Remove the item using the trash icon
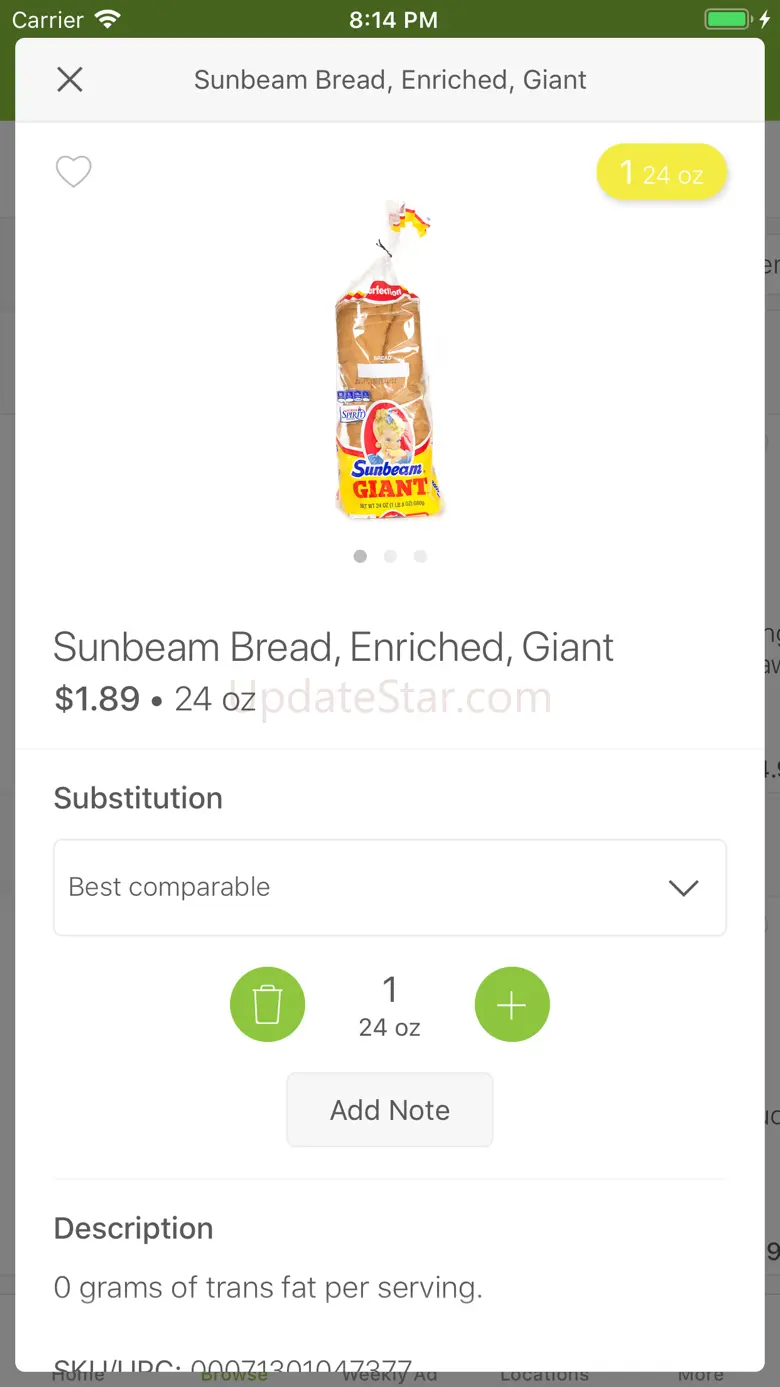This screenshot has height=1387, width=780. coord(267,1004)
